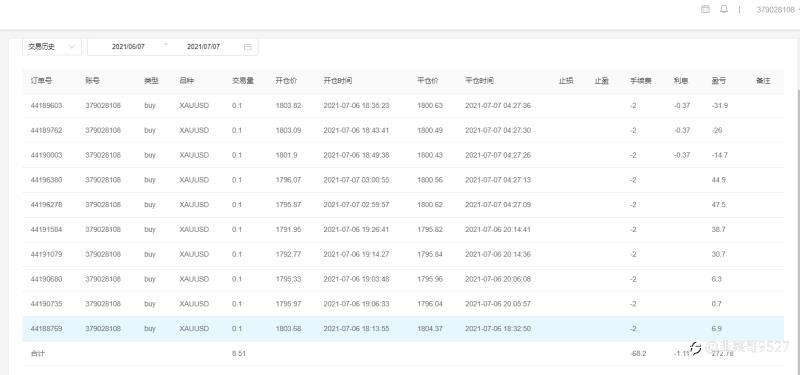Click the 利息 column header

coord(681,81)
